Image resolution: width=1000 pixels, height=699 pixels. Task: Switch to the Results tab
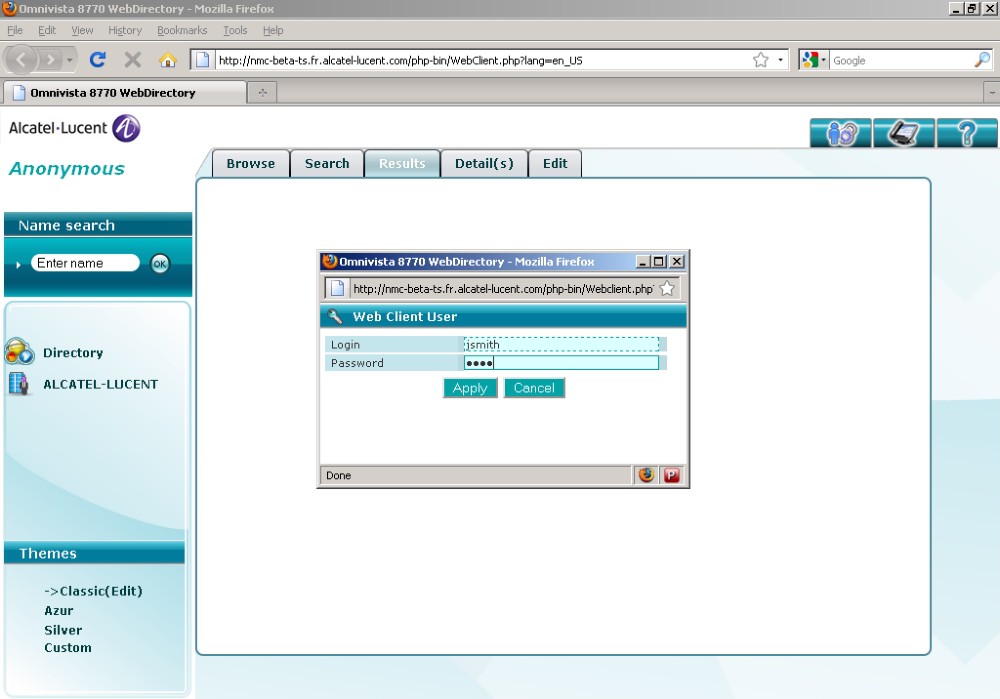402,163
